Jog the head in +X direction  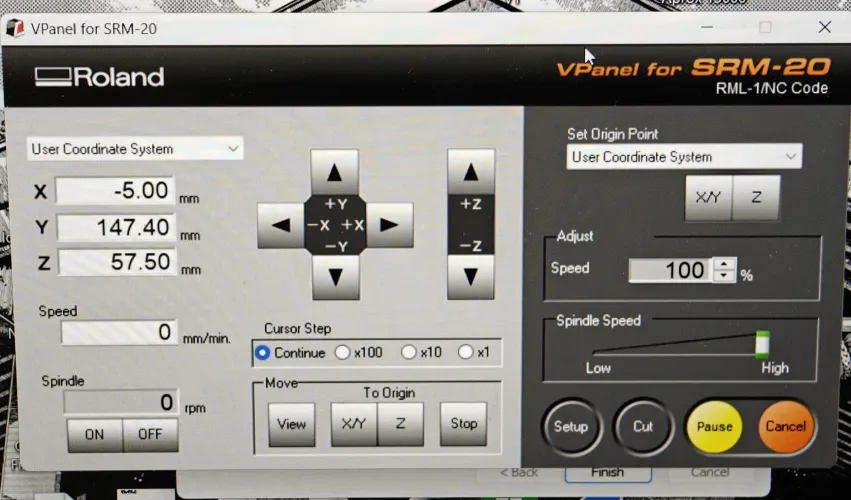pyautogui.click(x=390, y=225)
